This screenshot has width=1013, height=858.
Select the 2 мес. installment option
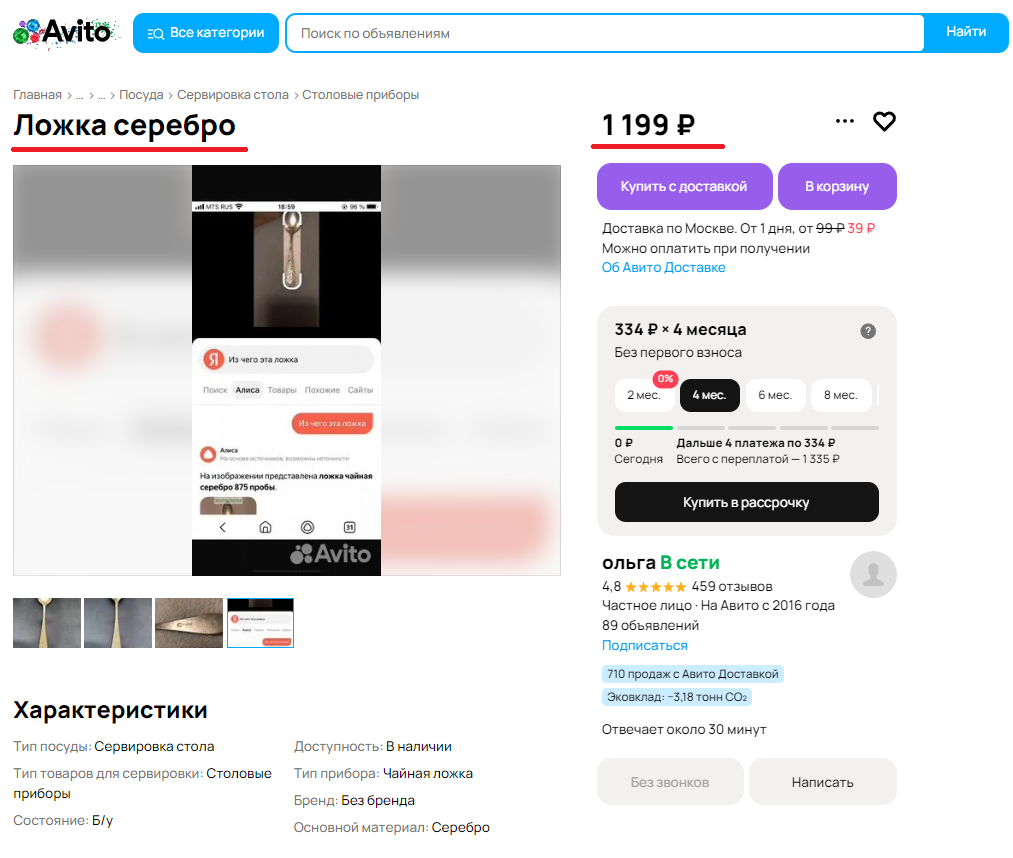[x=644, y=395]
